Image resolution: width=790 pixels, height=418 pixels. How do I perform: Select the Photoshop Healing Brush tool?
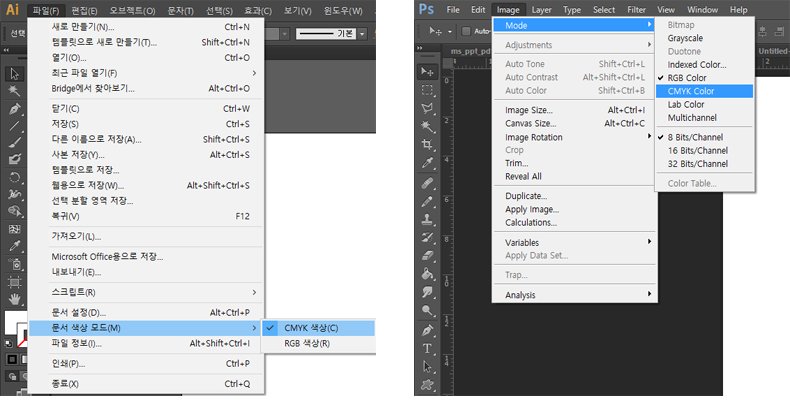click(427, 183)
